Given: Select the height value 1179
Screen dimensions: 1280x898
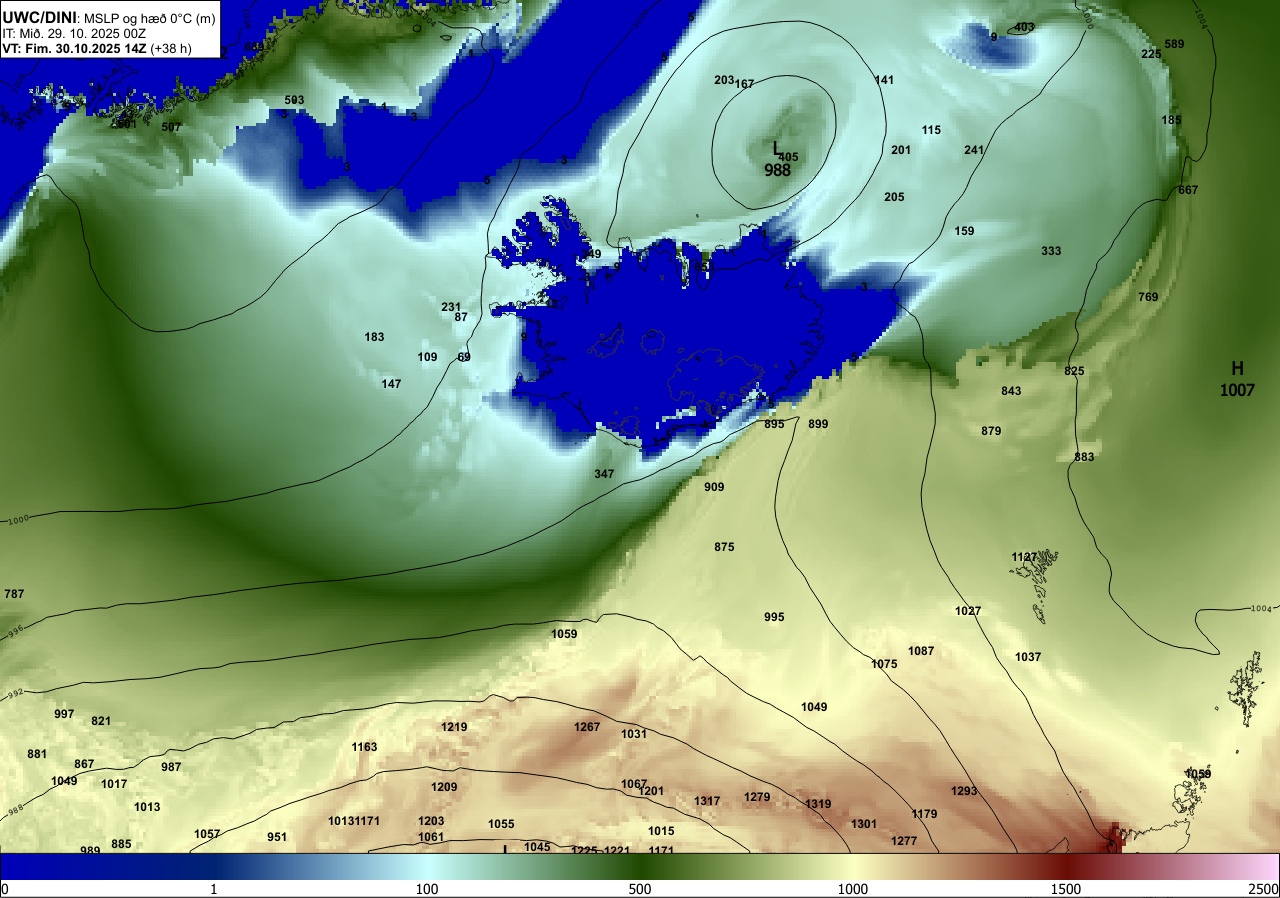Looking at the screenshot, I should click(924, 814).
